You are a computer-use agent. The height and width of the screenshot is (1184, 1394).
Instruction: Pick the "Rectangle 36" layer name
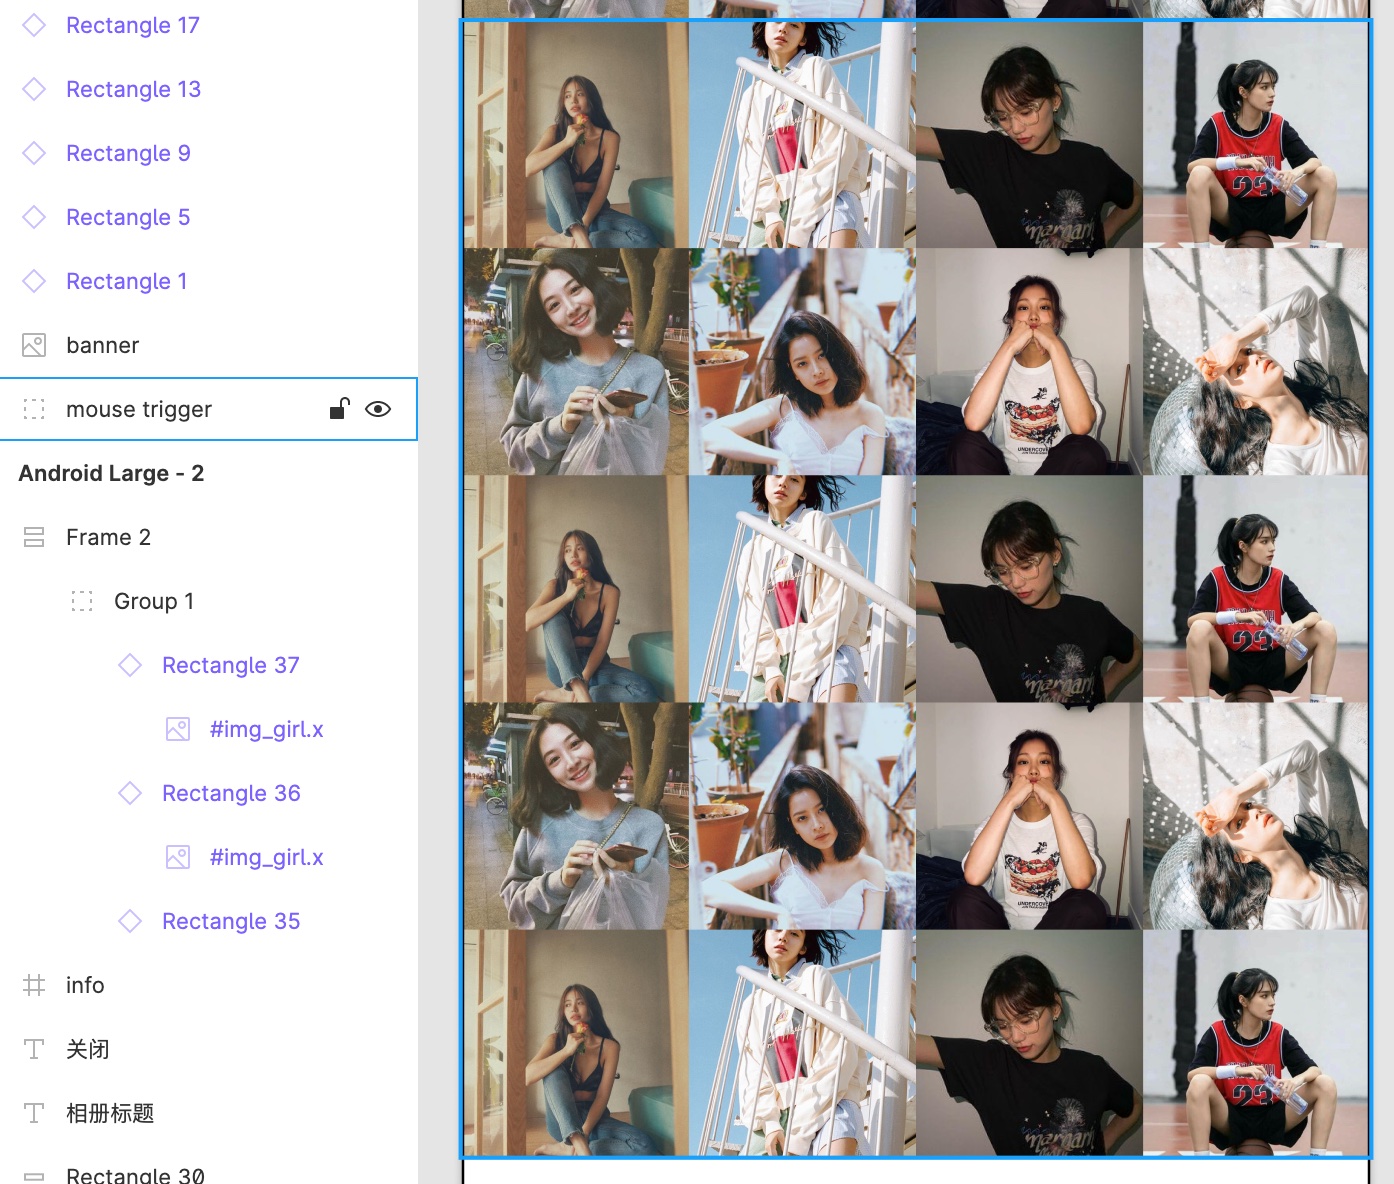click(231, 793)
